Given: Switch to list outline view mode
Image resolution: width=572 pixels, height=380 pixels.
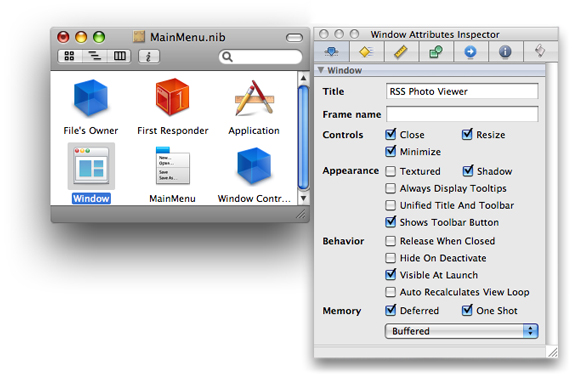Looking at the screenshot, I should (x=94, y=56).
